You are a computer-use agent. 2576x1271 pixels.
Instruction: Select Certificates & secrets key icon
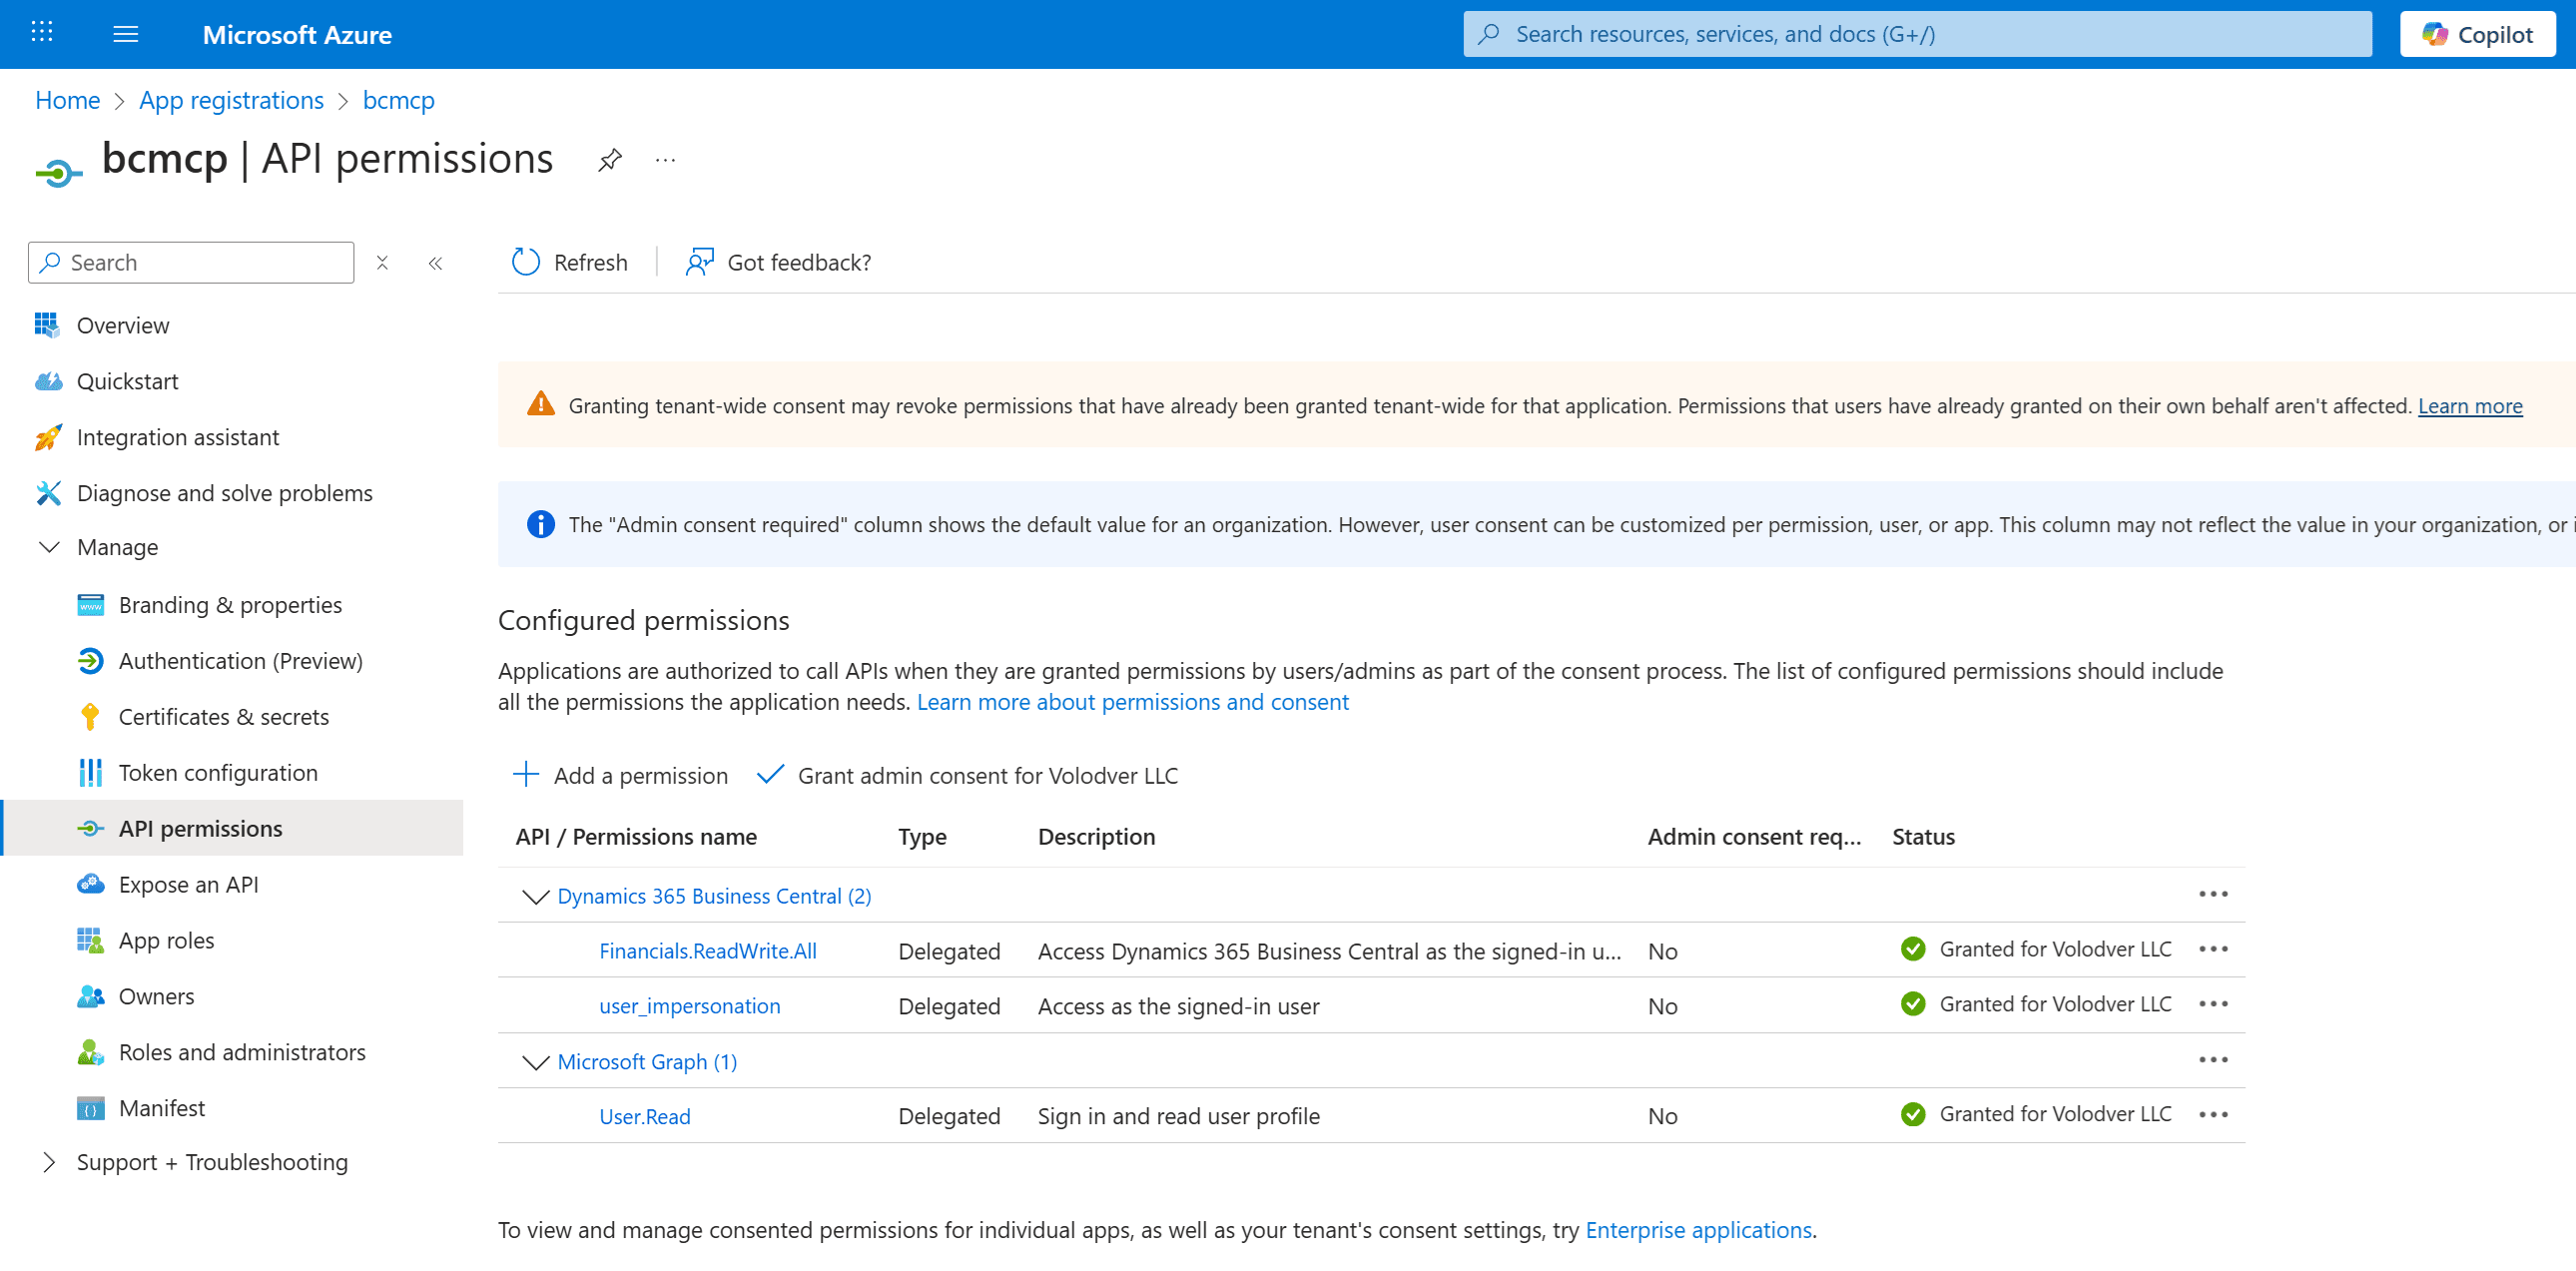(x=90, y=716)
